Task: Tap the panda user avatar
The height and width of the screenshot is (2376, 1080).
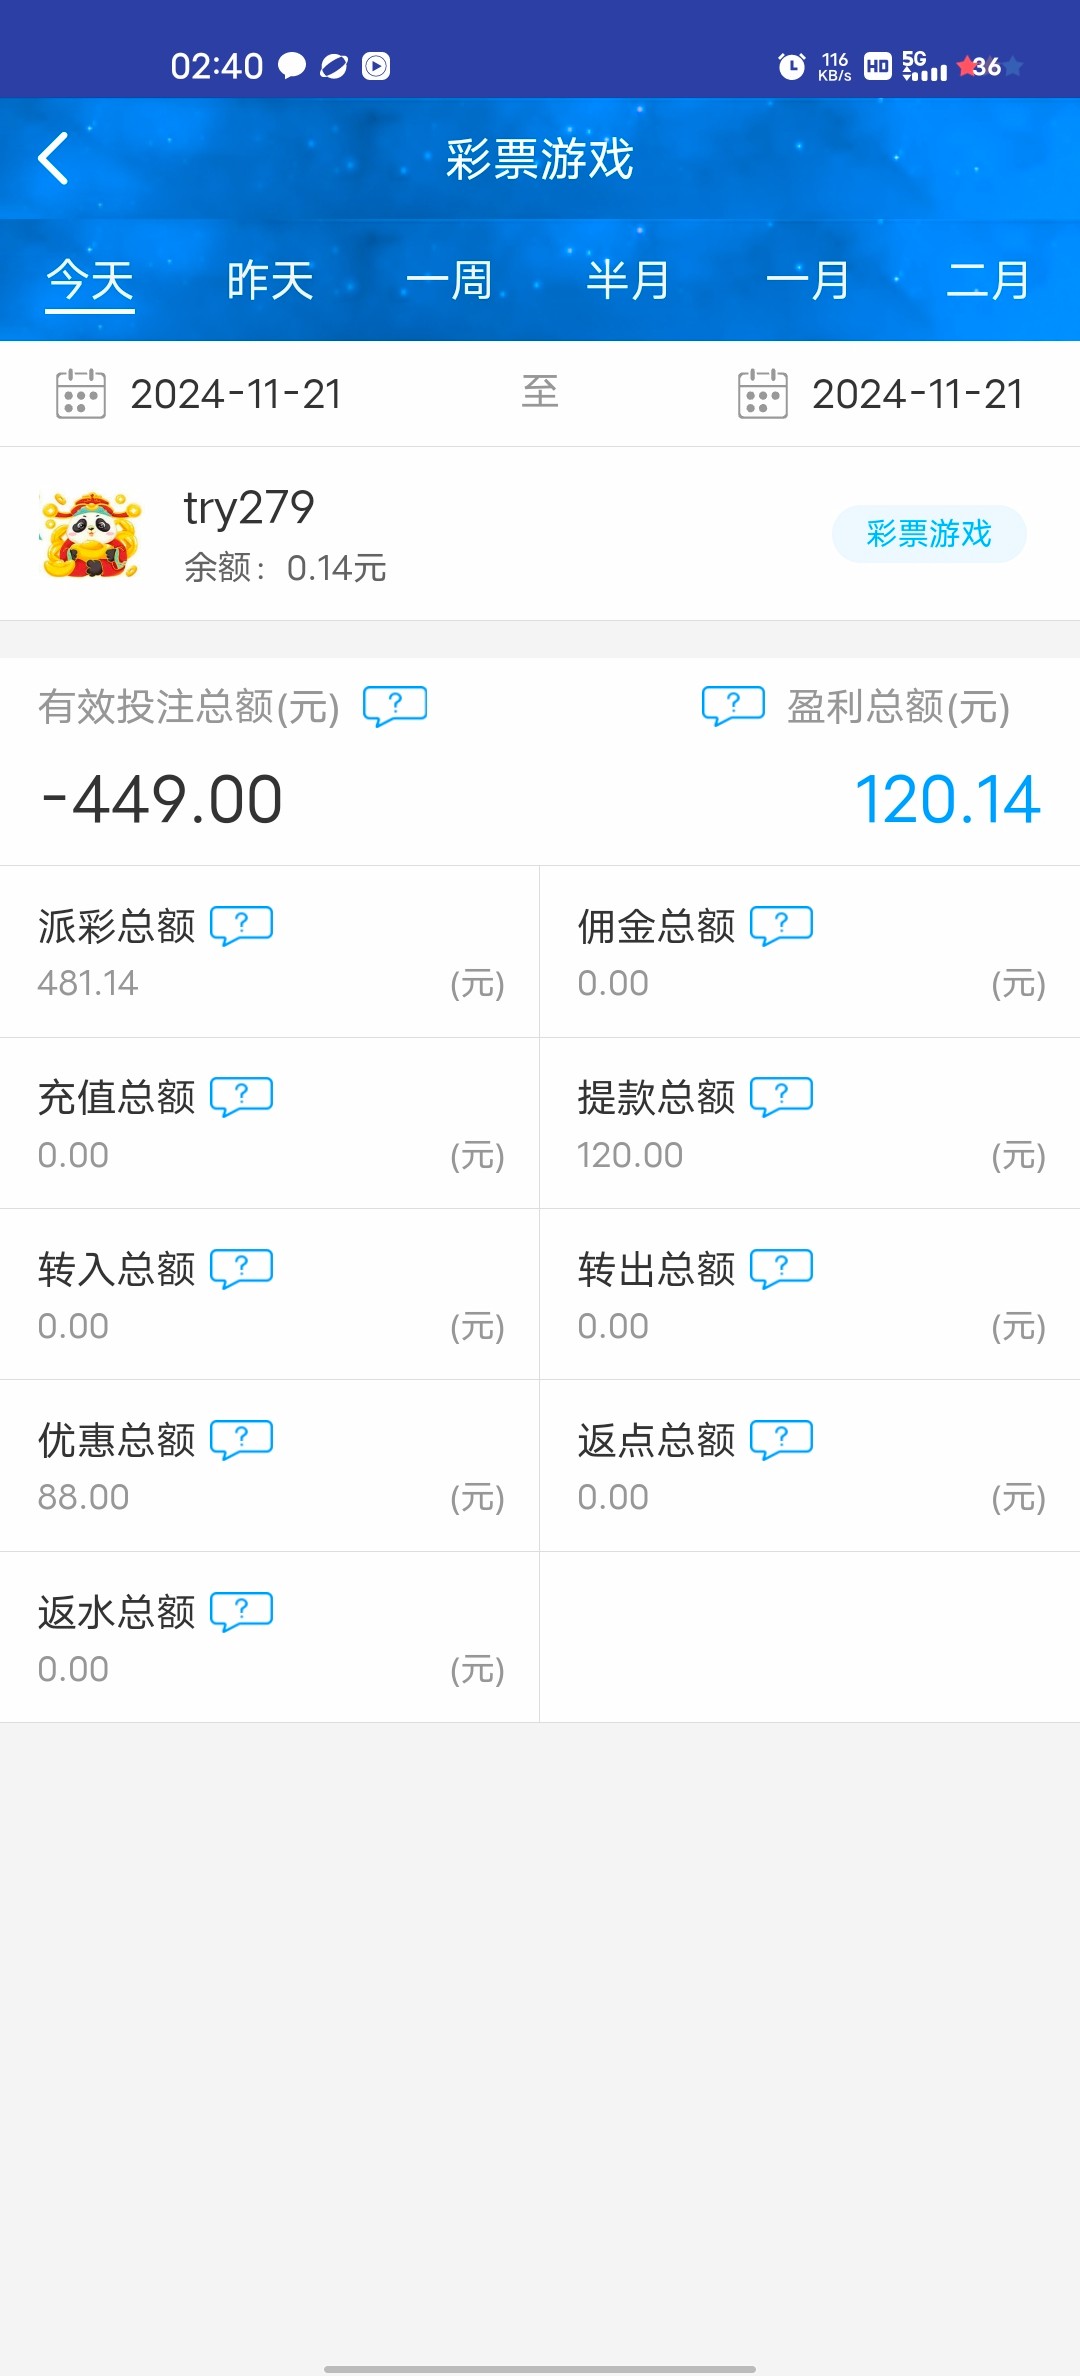Action: (90, 534)
